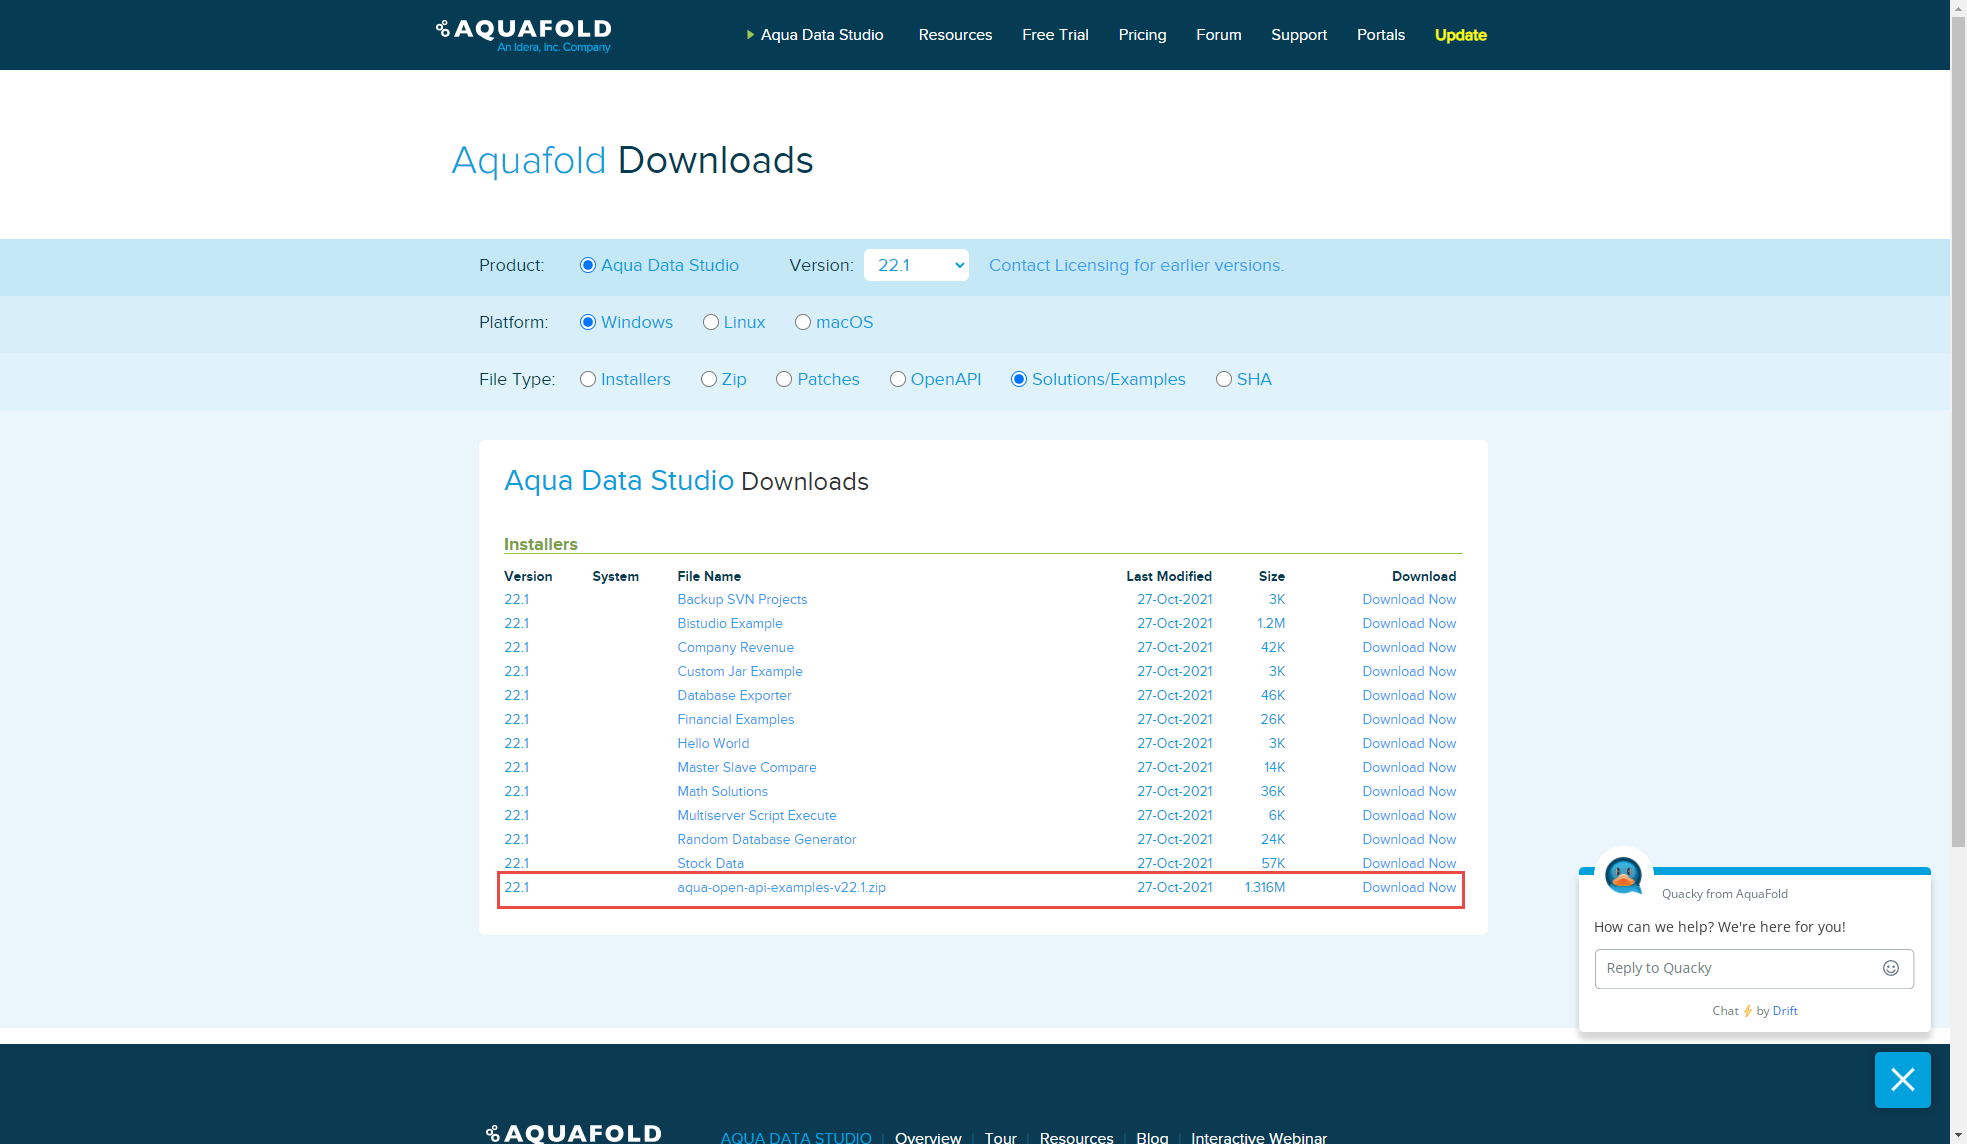Screen dimensions: 1967x1144
Task: Click Download Now for Backup SVN Projects
Action: [x=1409, y=599]
